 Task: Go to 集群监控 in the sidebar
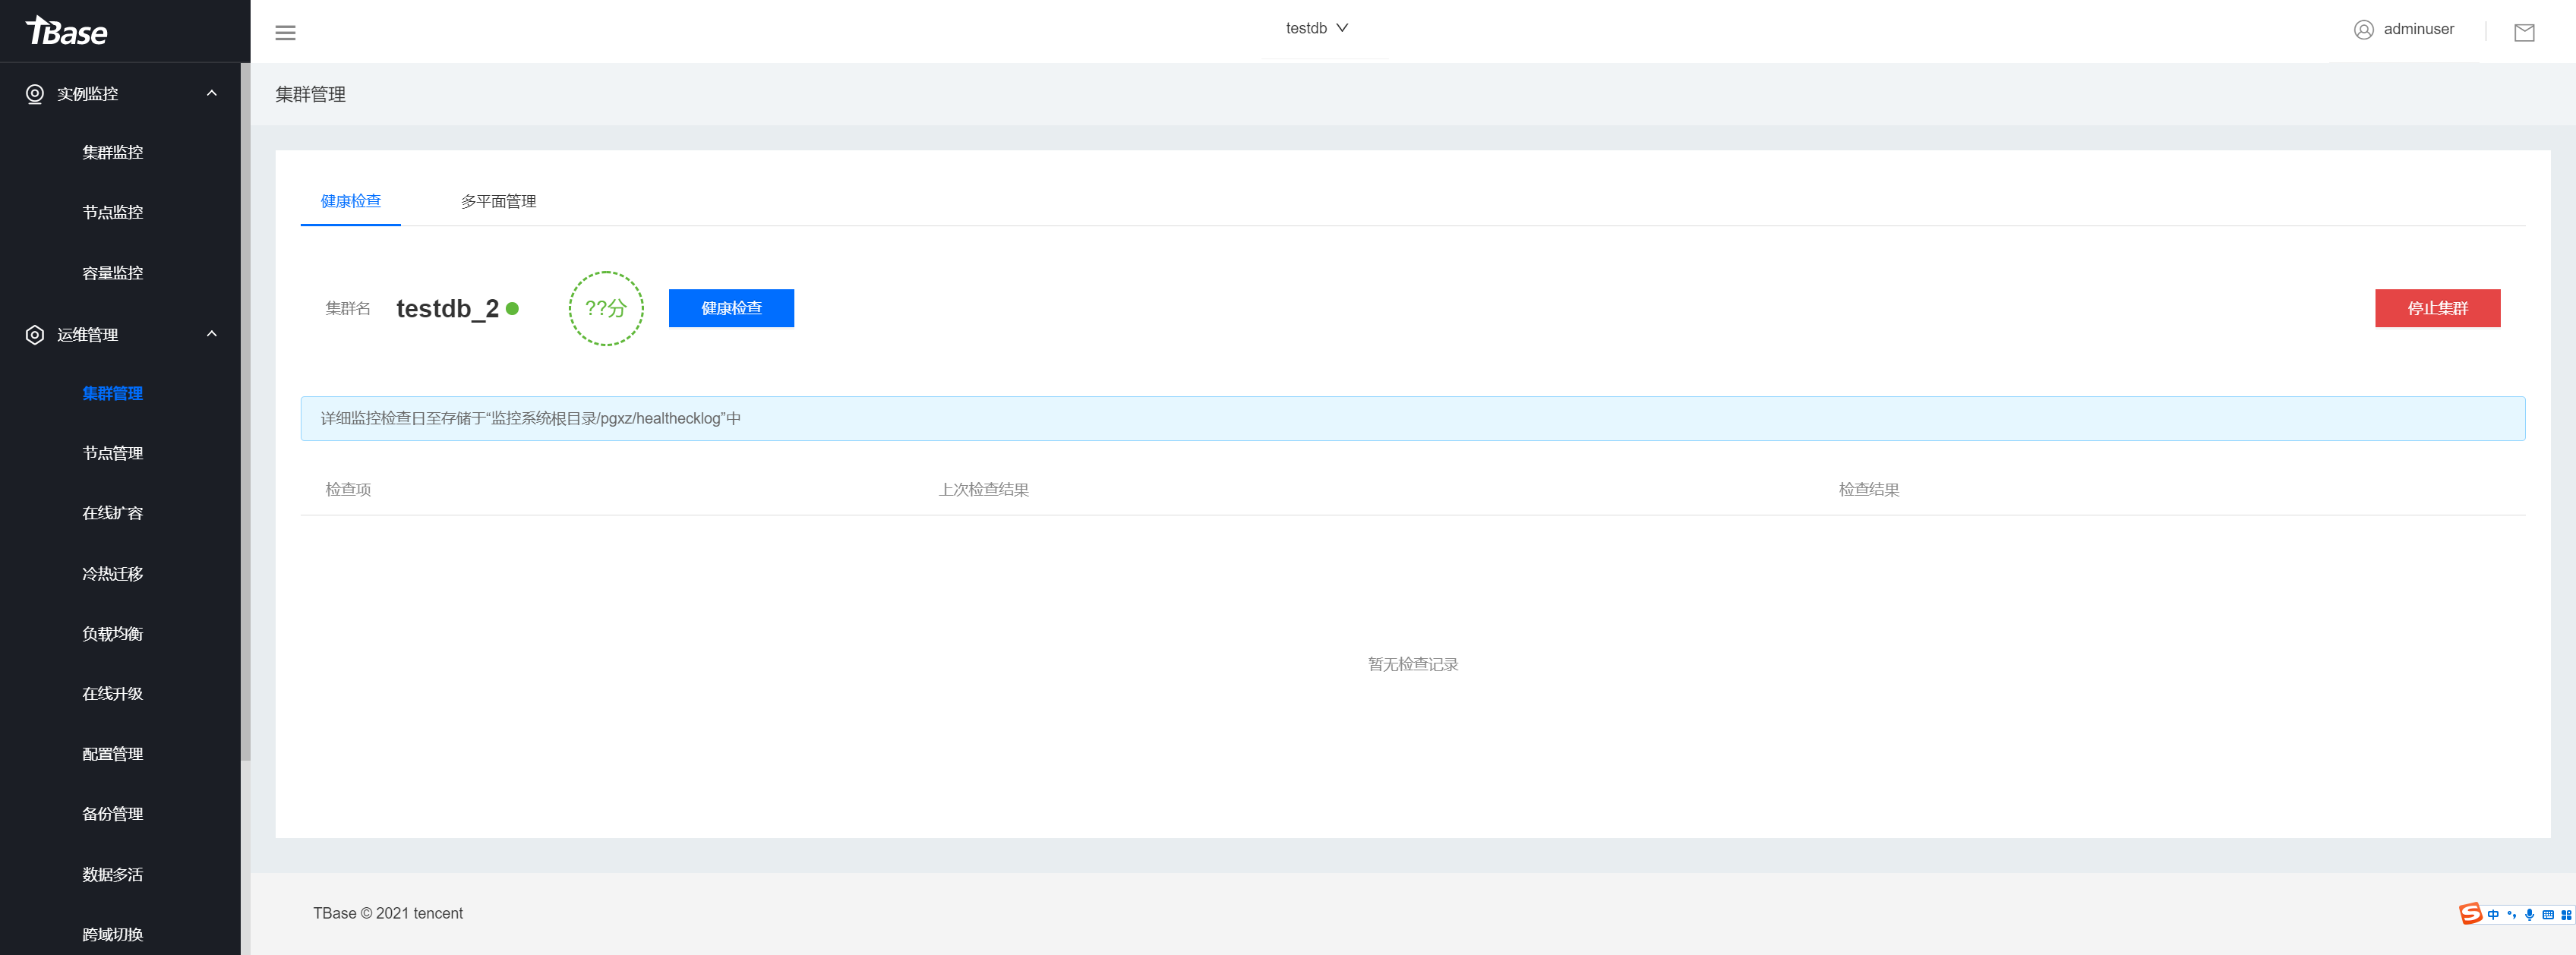click(112, 152)
